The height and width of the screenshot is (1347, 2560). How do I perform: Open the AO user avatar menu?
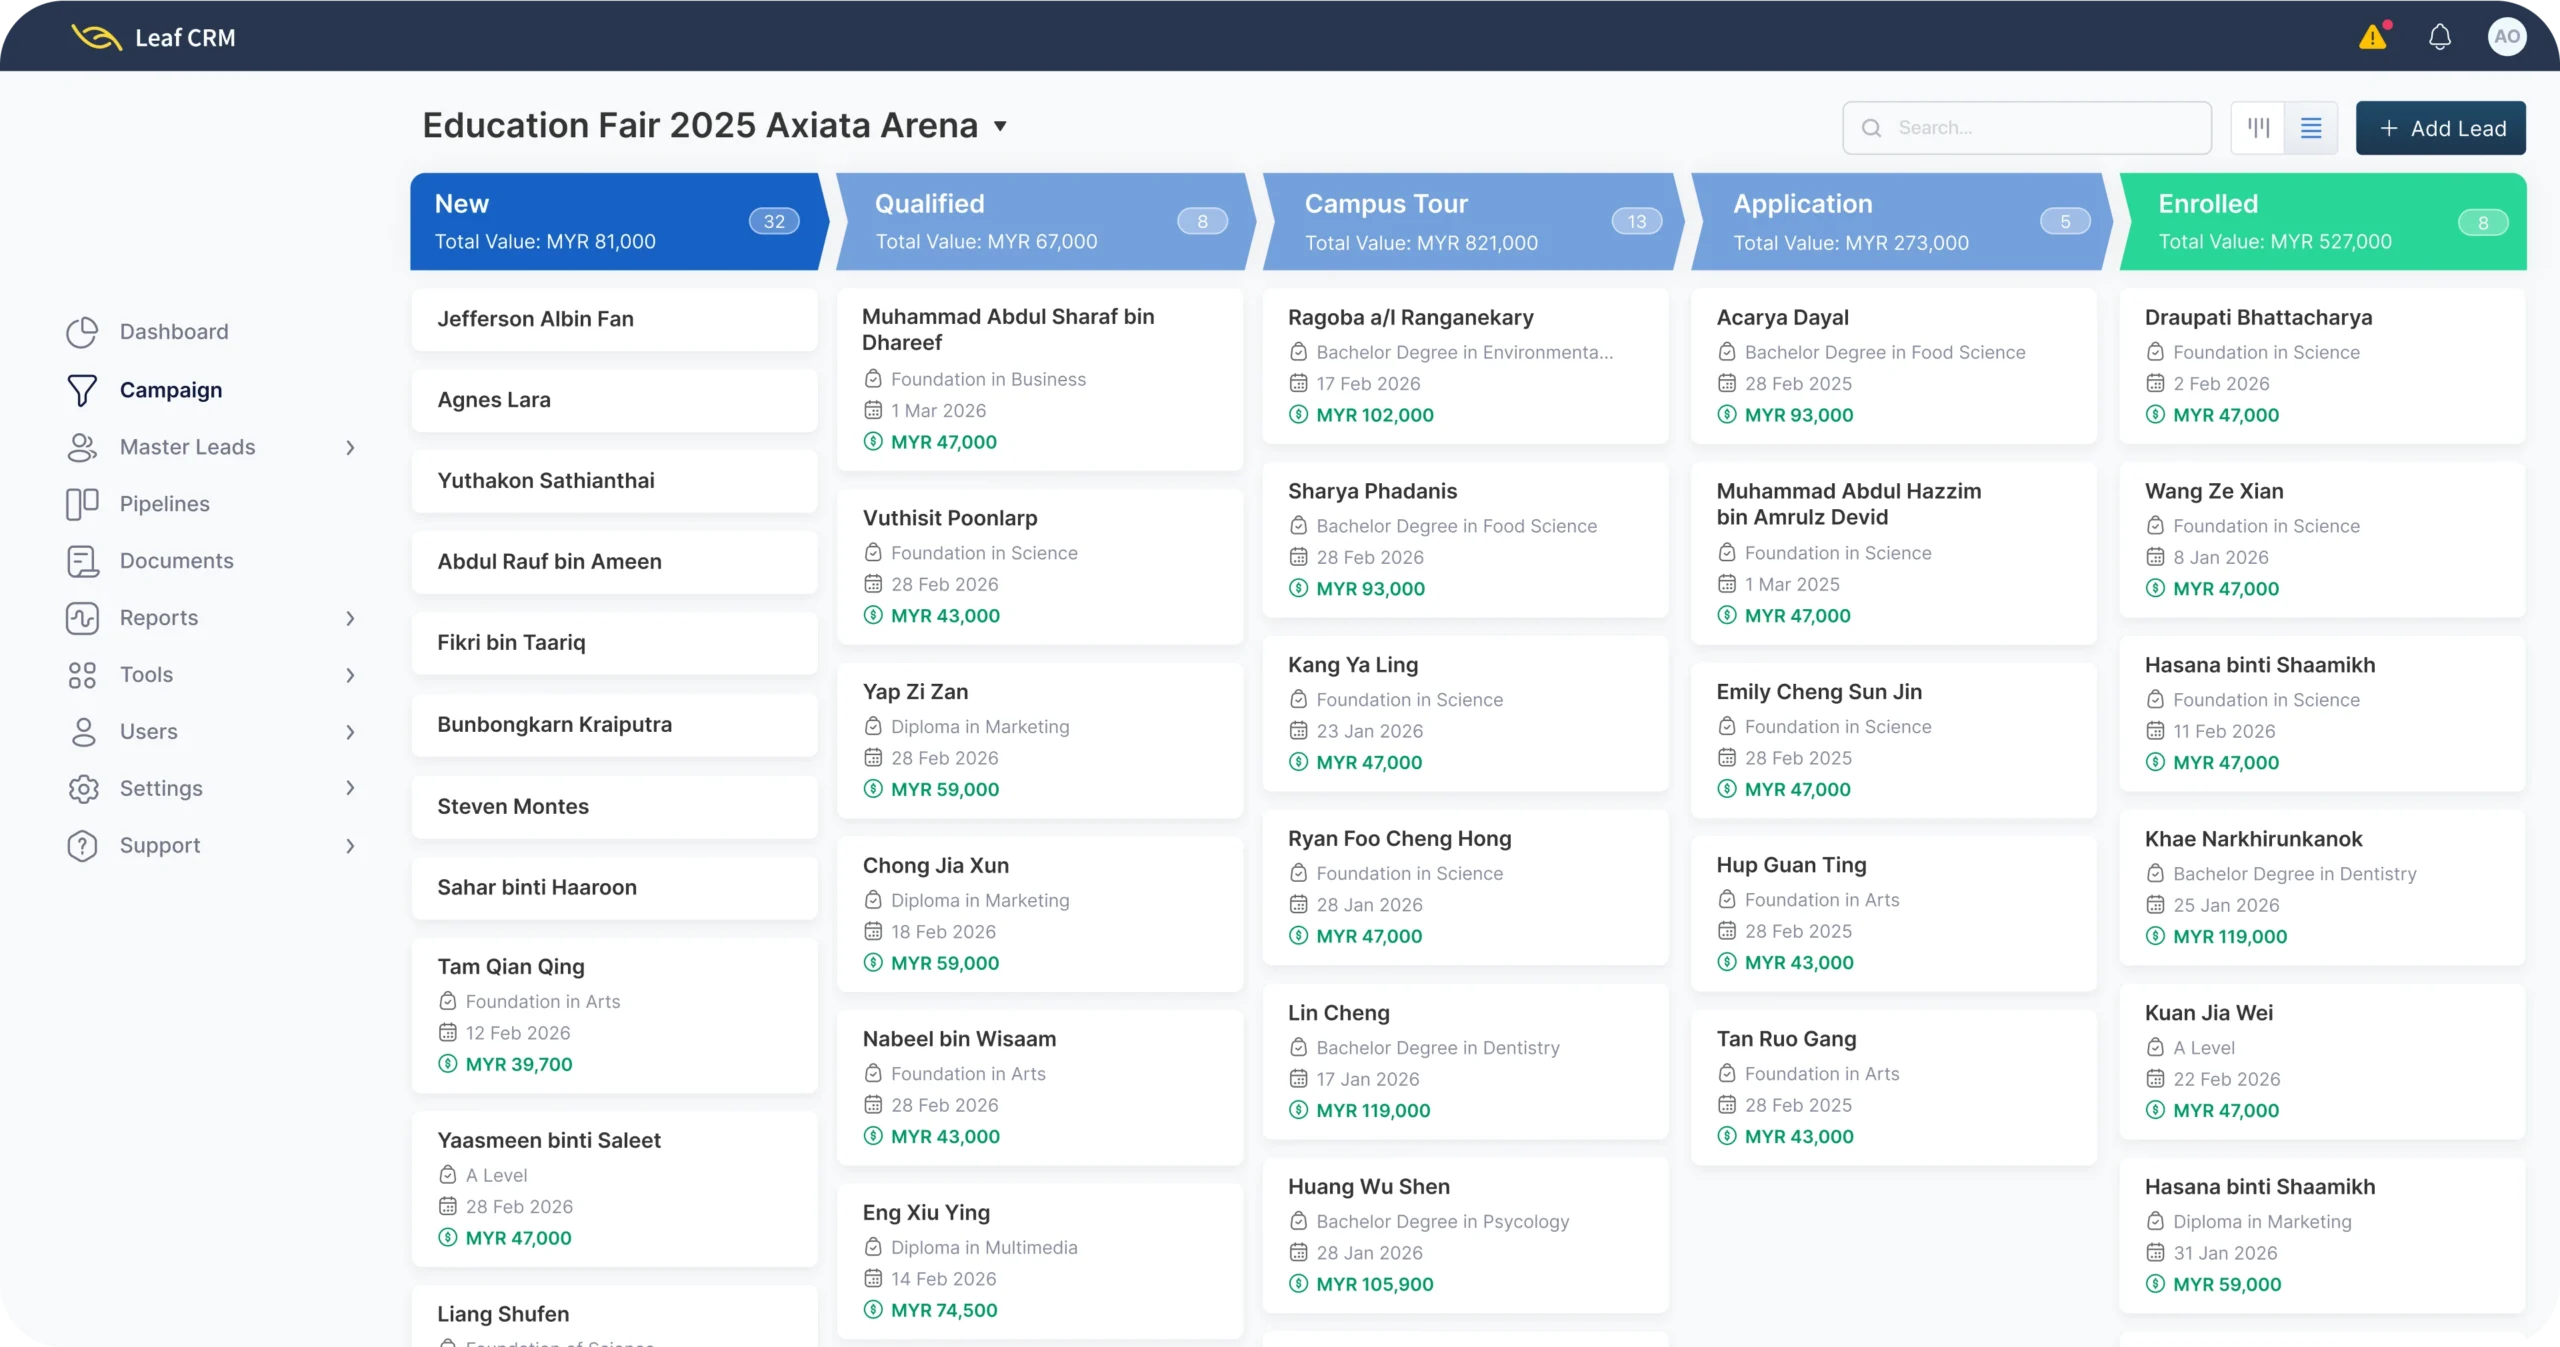2506,38
